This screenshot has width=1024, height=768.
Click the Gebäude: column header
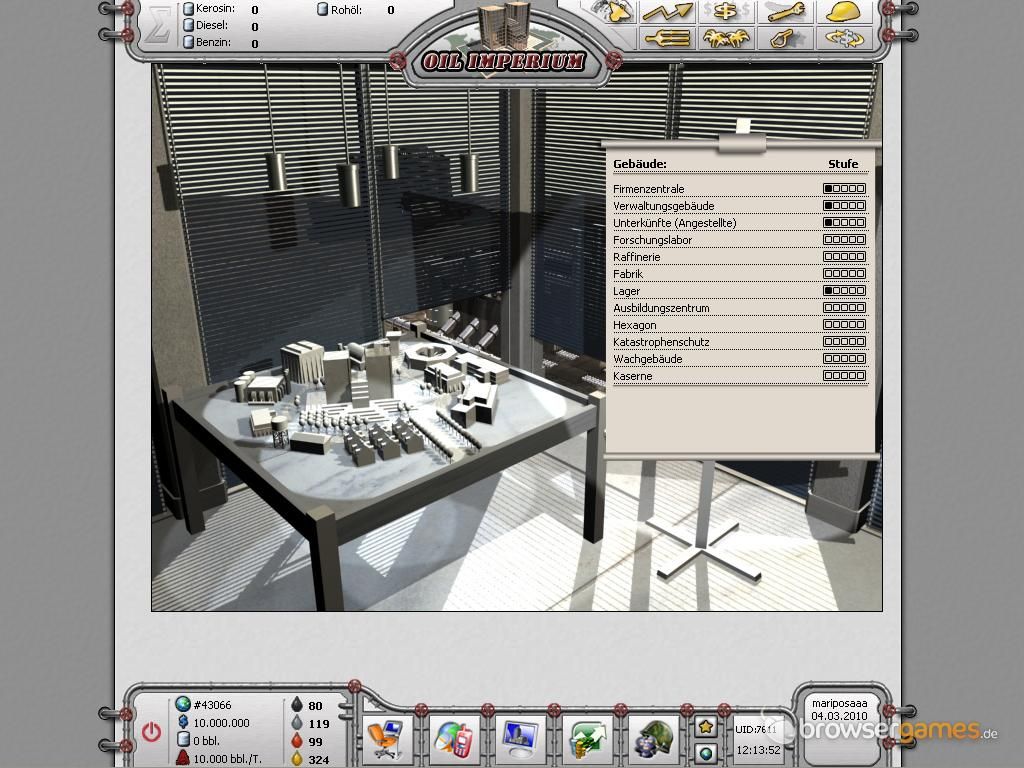click(639, 164)
